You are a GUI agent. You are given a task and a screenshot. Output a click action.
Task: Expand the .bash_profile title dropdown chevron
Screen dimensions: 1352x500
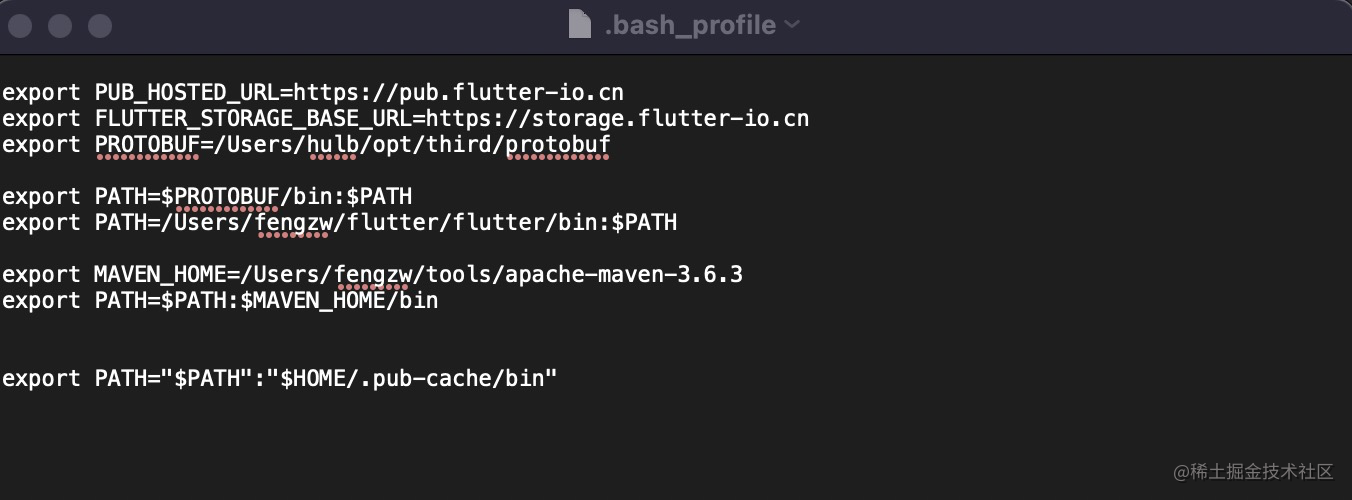click(792, 25)
